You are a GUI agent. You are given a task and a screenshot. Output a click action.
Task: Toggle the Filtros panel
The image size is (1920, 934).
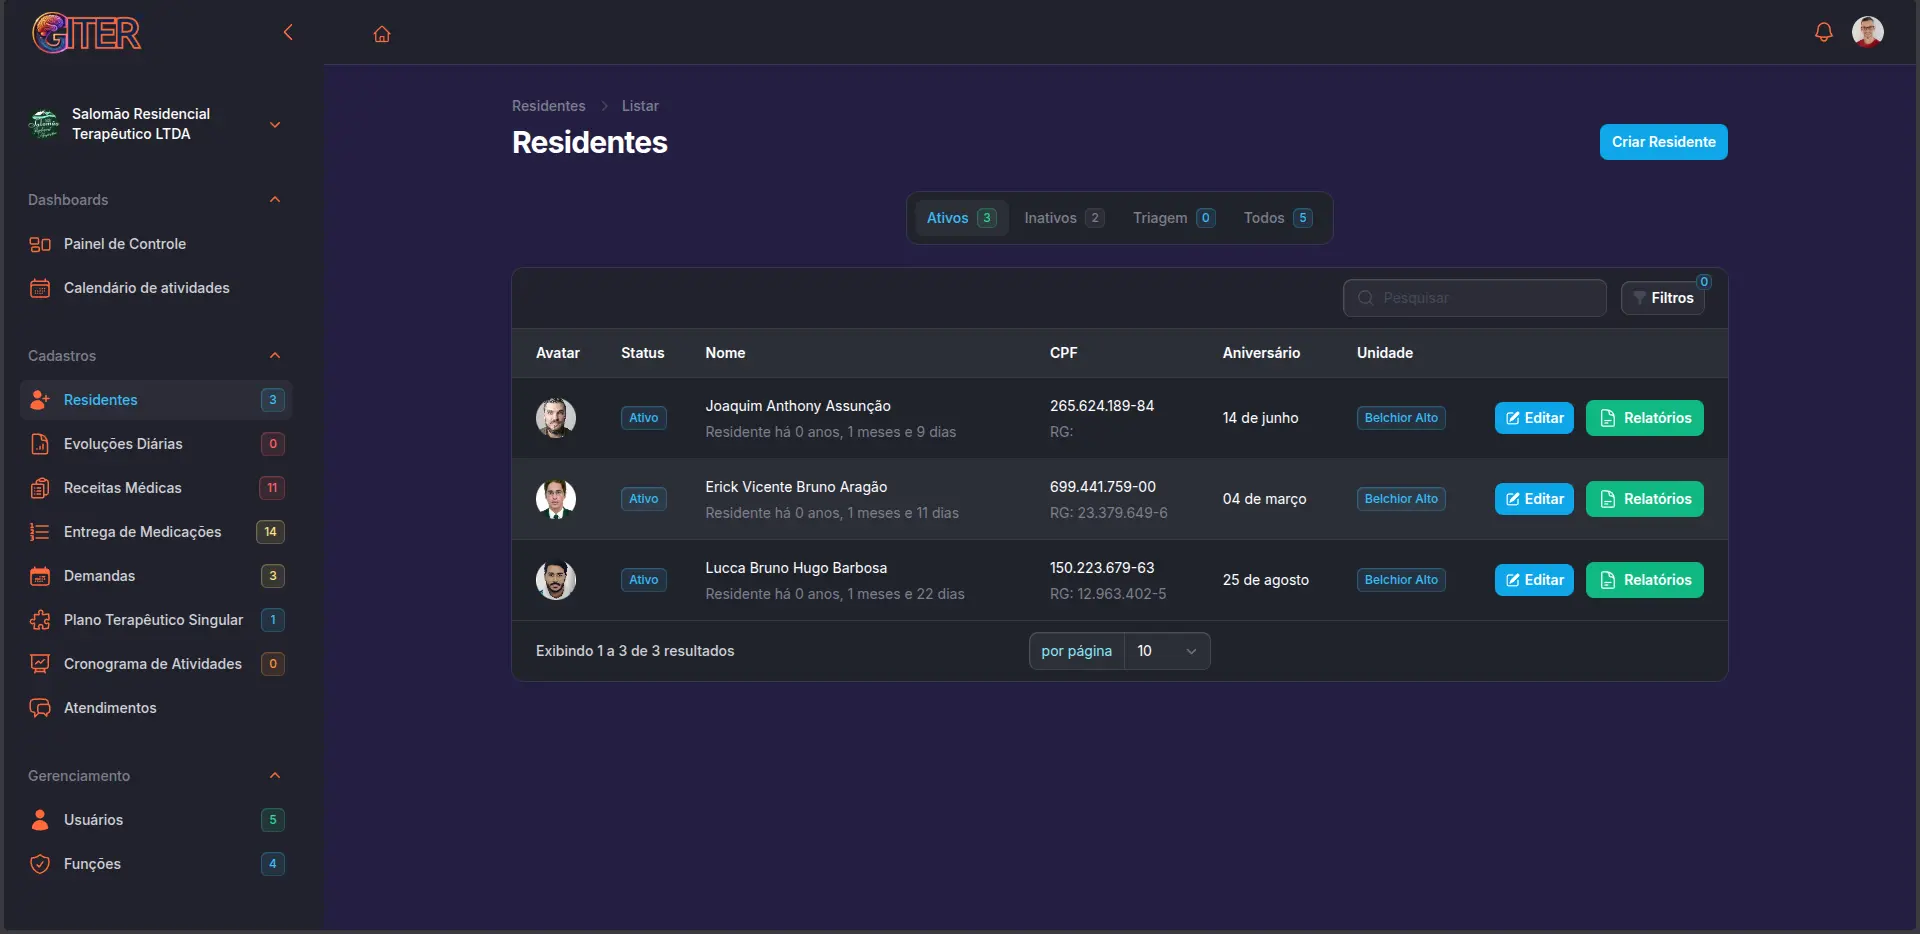point(1663,297)
